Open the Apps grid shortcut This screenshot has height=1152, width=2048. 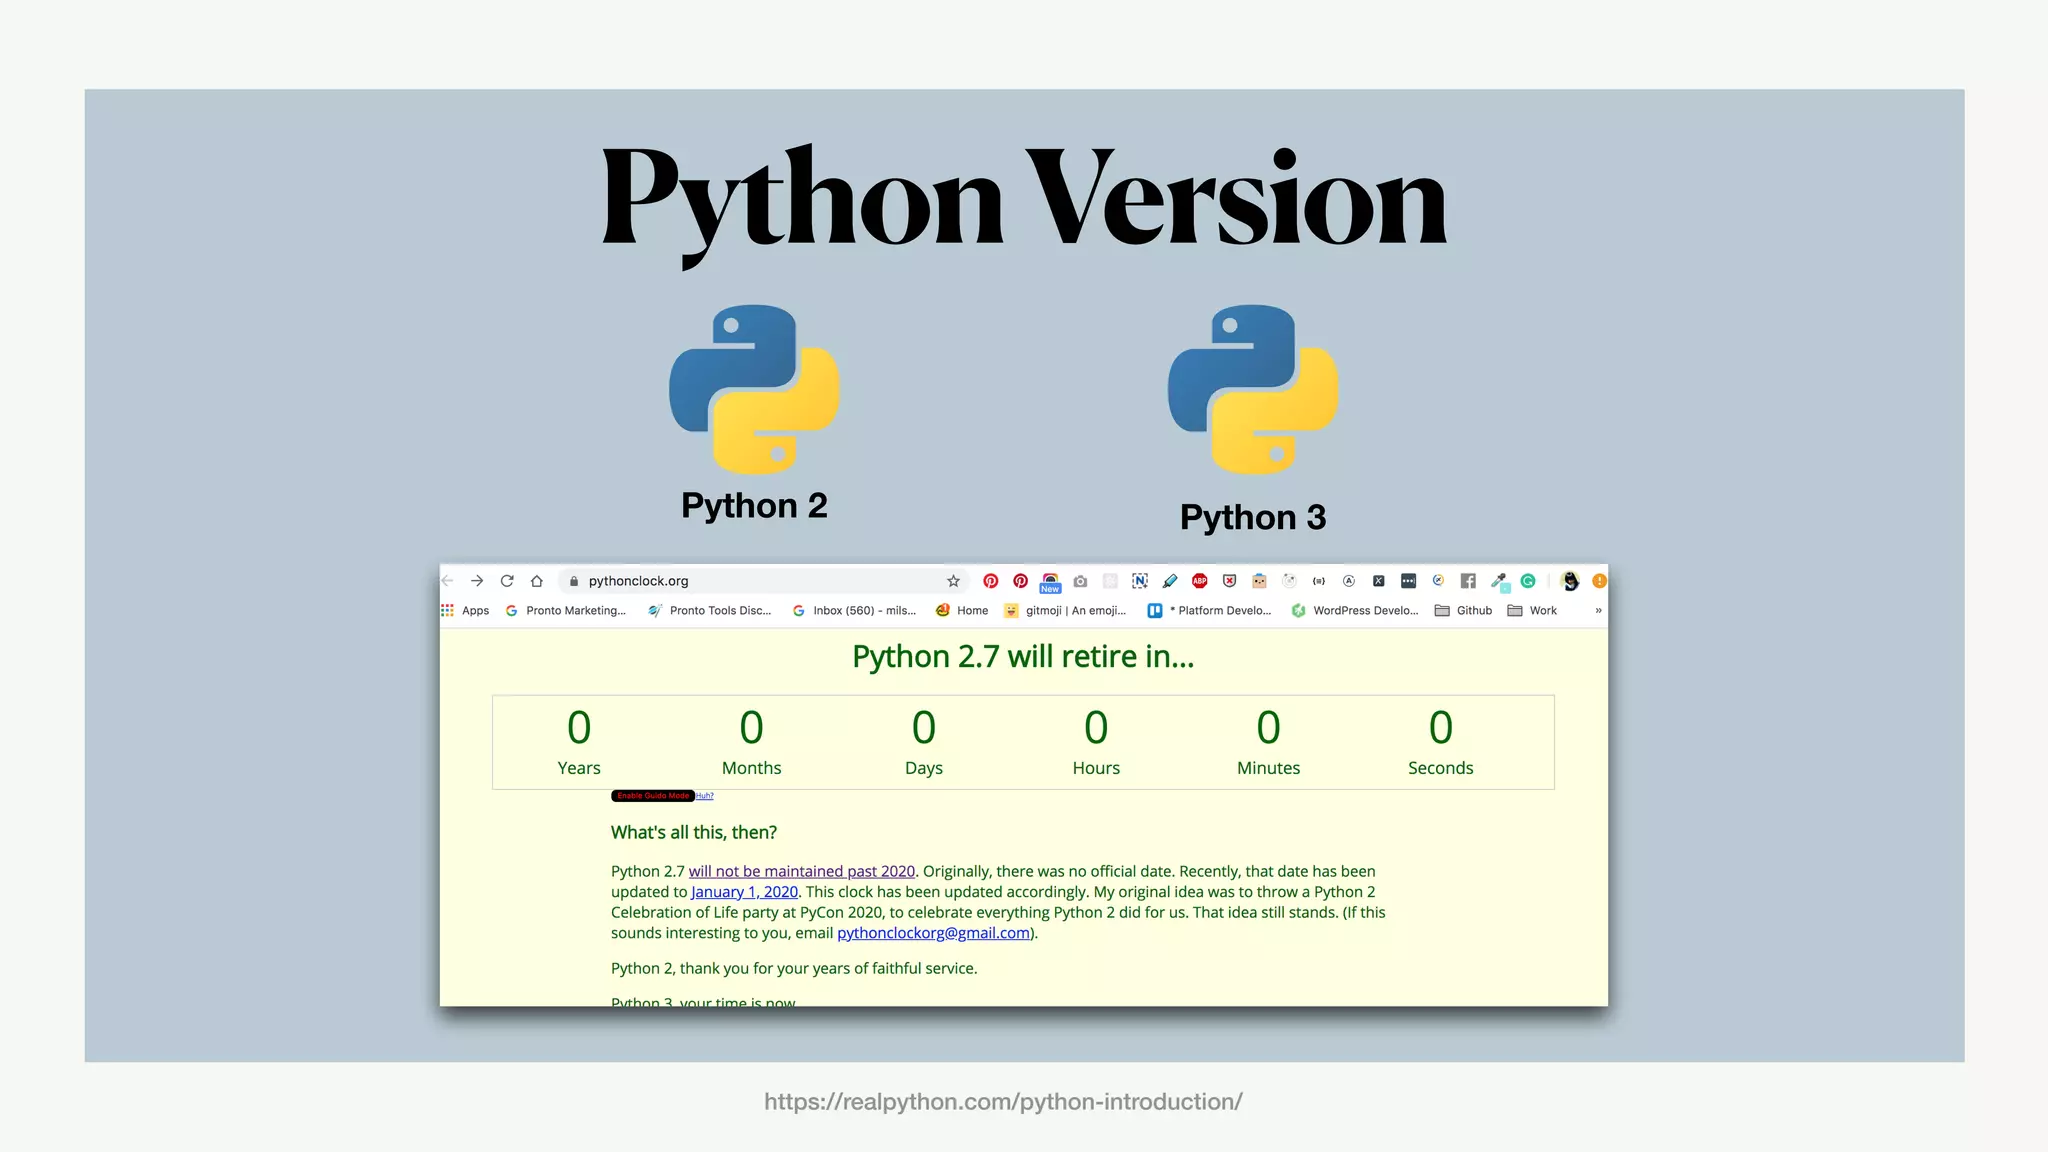point(465,610)
